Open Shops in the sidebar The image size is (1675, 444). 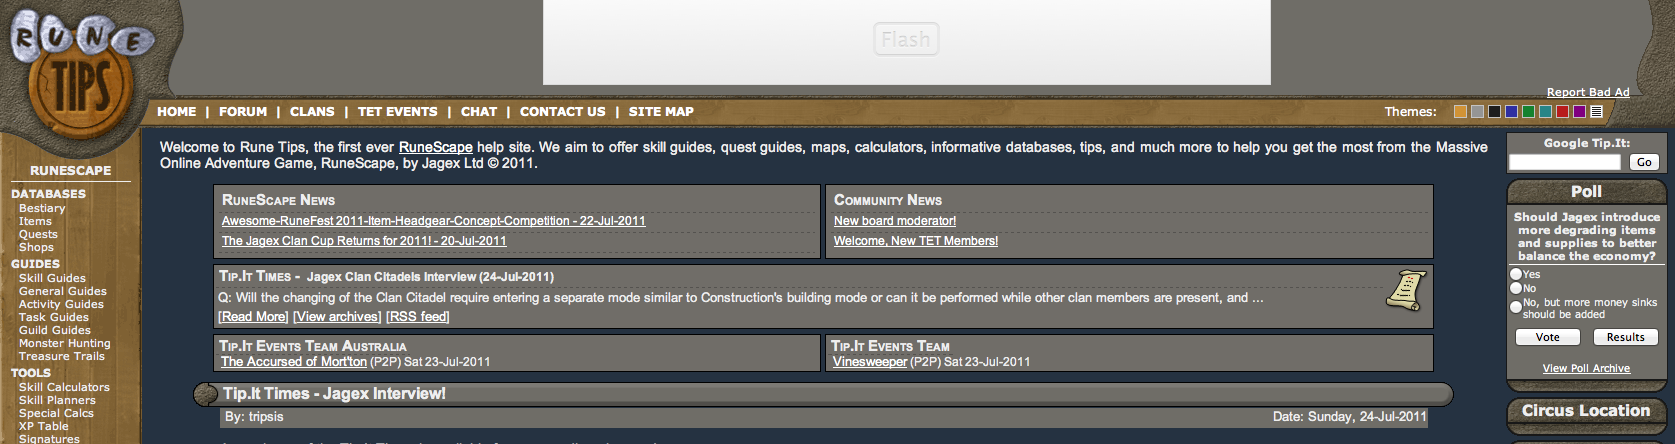click(36, 247)
